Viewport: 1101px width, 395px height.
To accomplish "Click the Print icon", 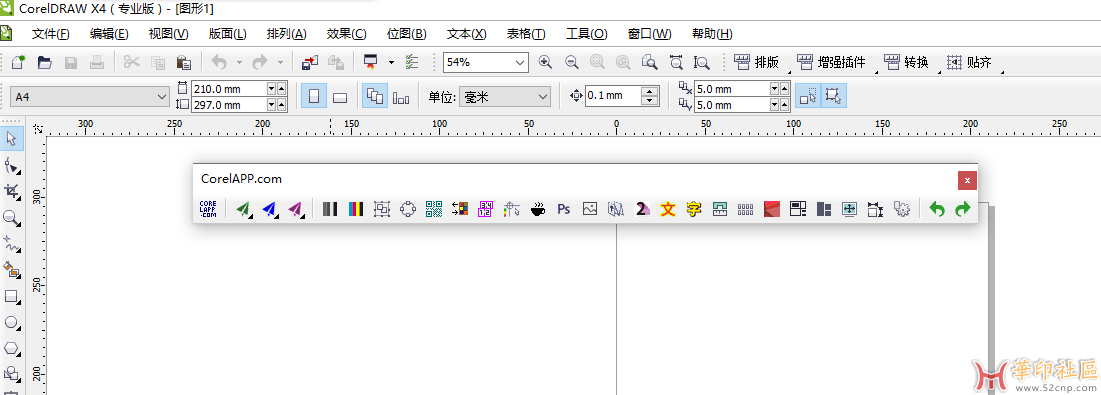I will tap(97, 62).
